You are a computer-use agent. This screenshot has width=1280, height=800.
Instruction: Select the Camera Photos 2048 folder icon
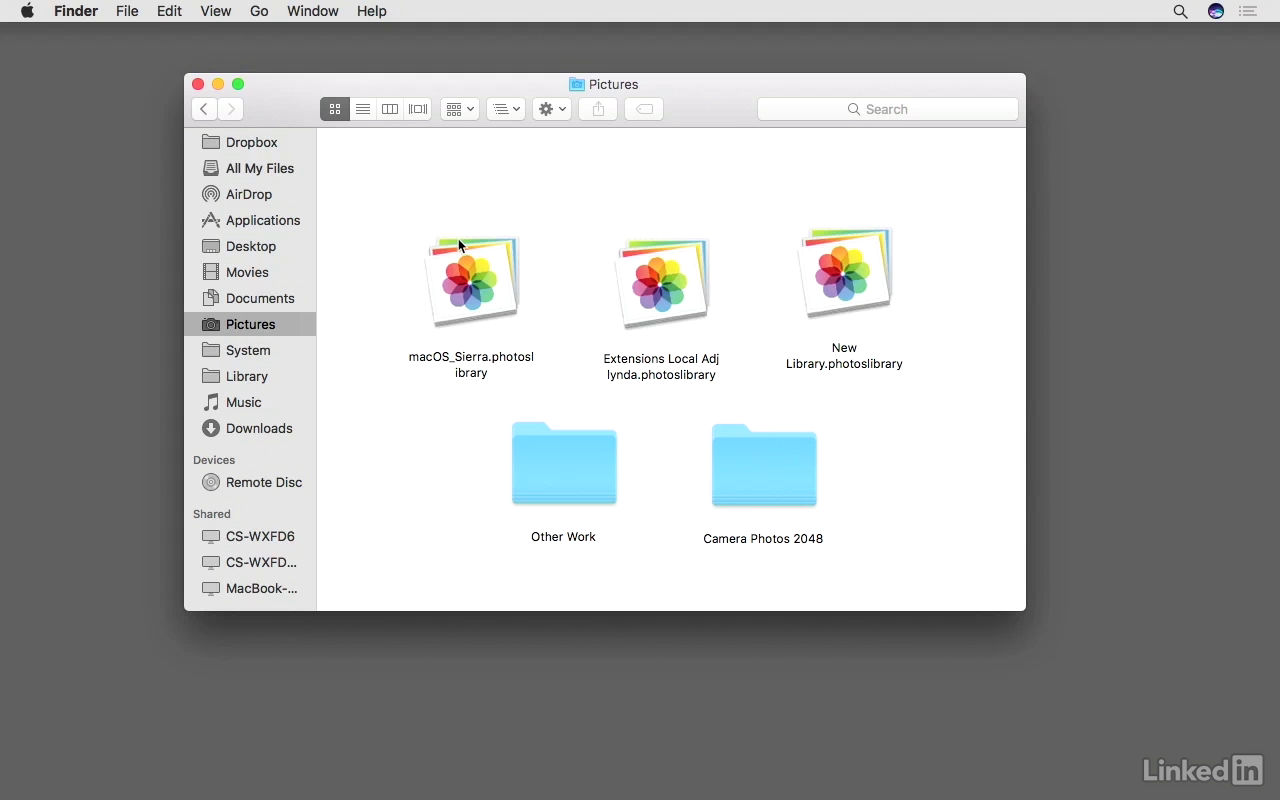pyautogui.click(x=764, y=466)
